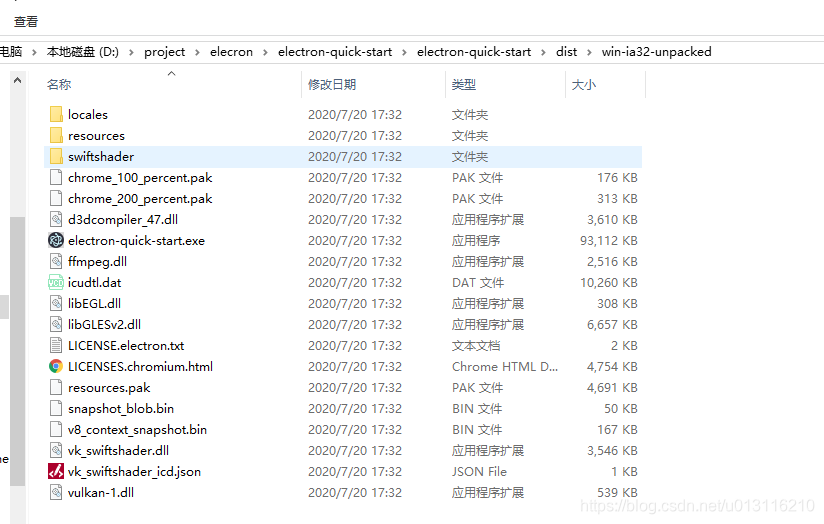Select v8_context_snapshot.bin file icon

[x=56, y=429]
